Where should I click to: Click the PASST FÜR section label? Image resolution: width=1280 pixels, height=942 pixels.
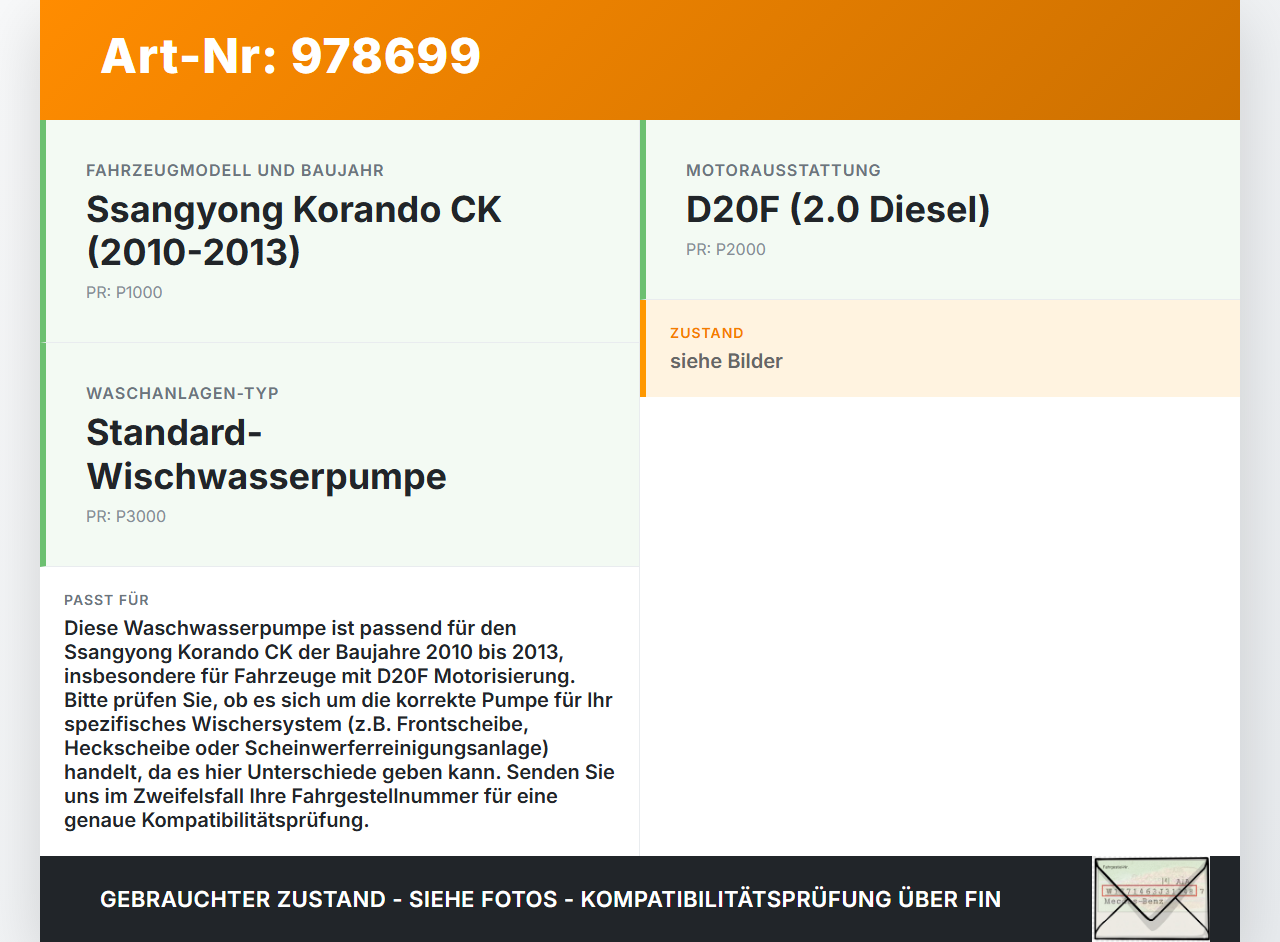(x=107, y=600)
